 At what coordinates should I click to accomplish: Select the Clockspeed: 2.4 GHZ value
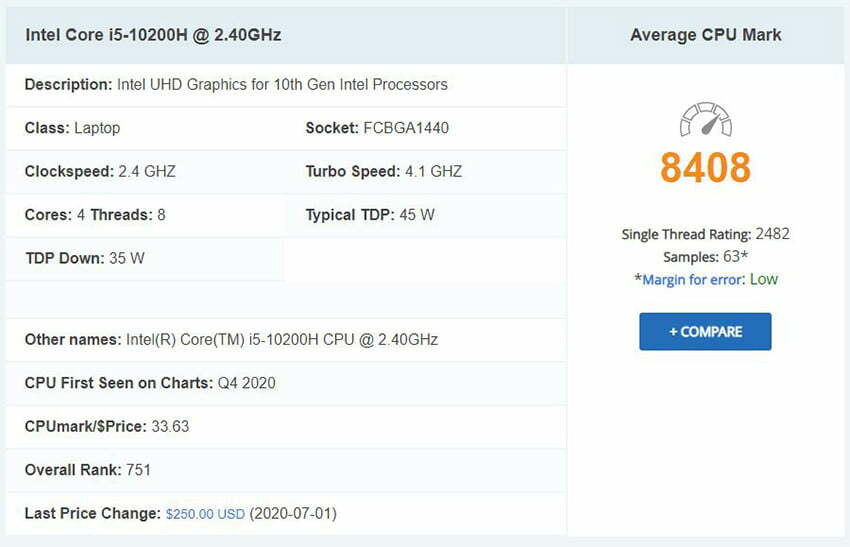point(100,171)
